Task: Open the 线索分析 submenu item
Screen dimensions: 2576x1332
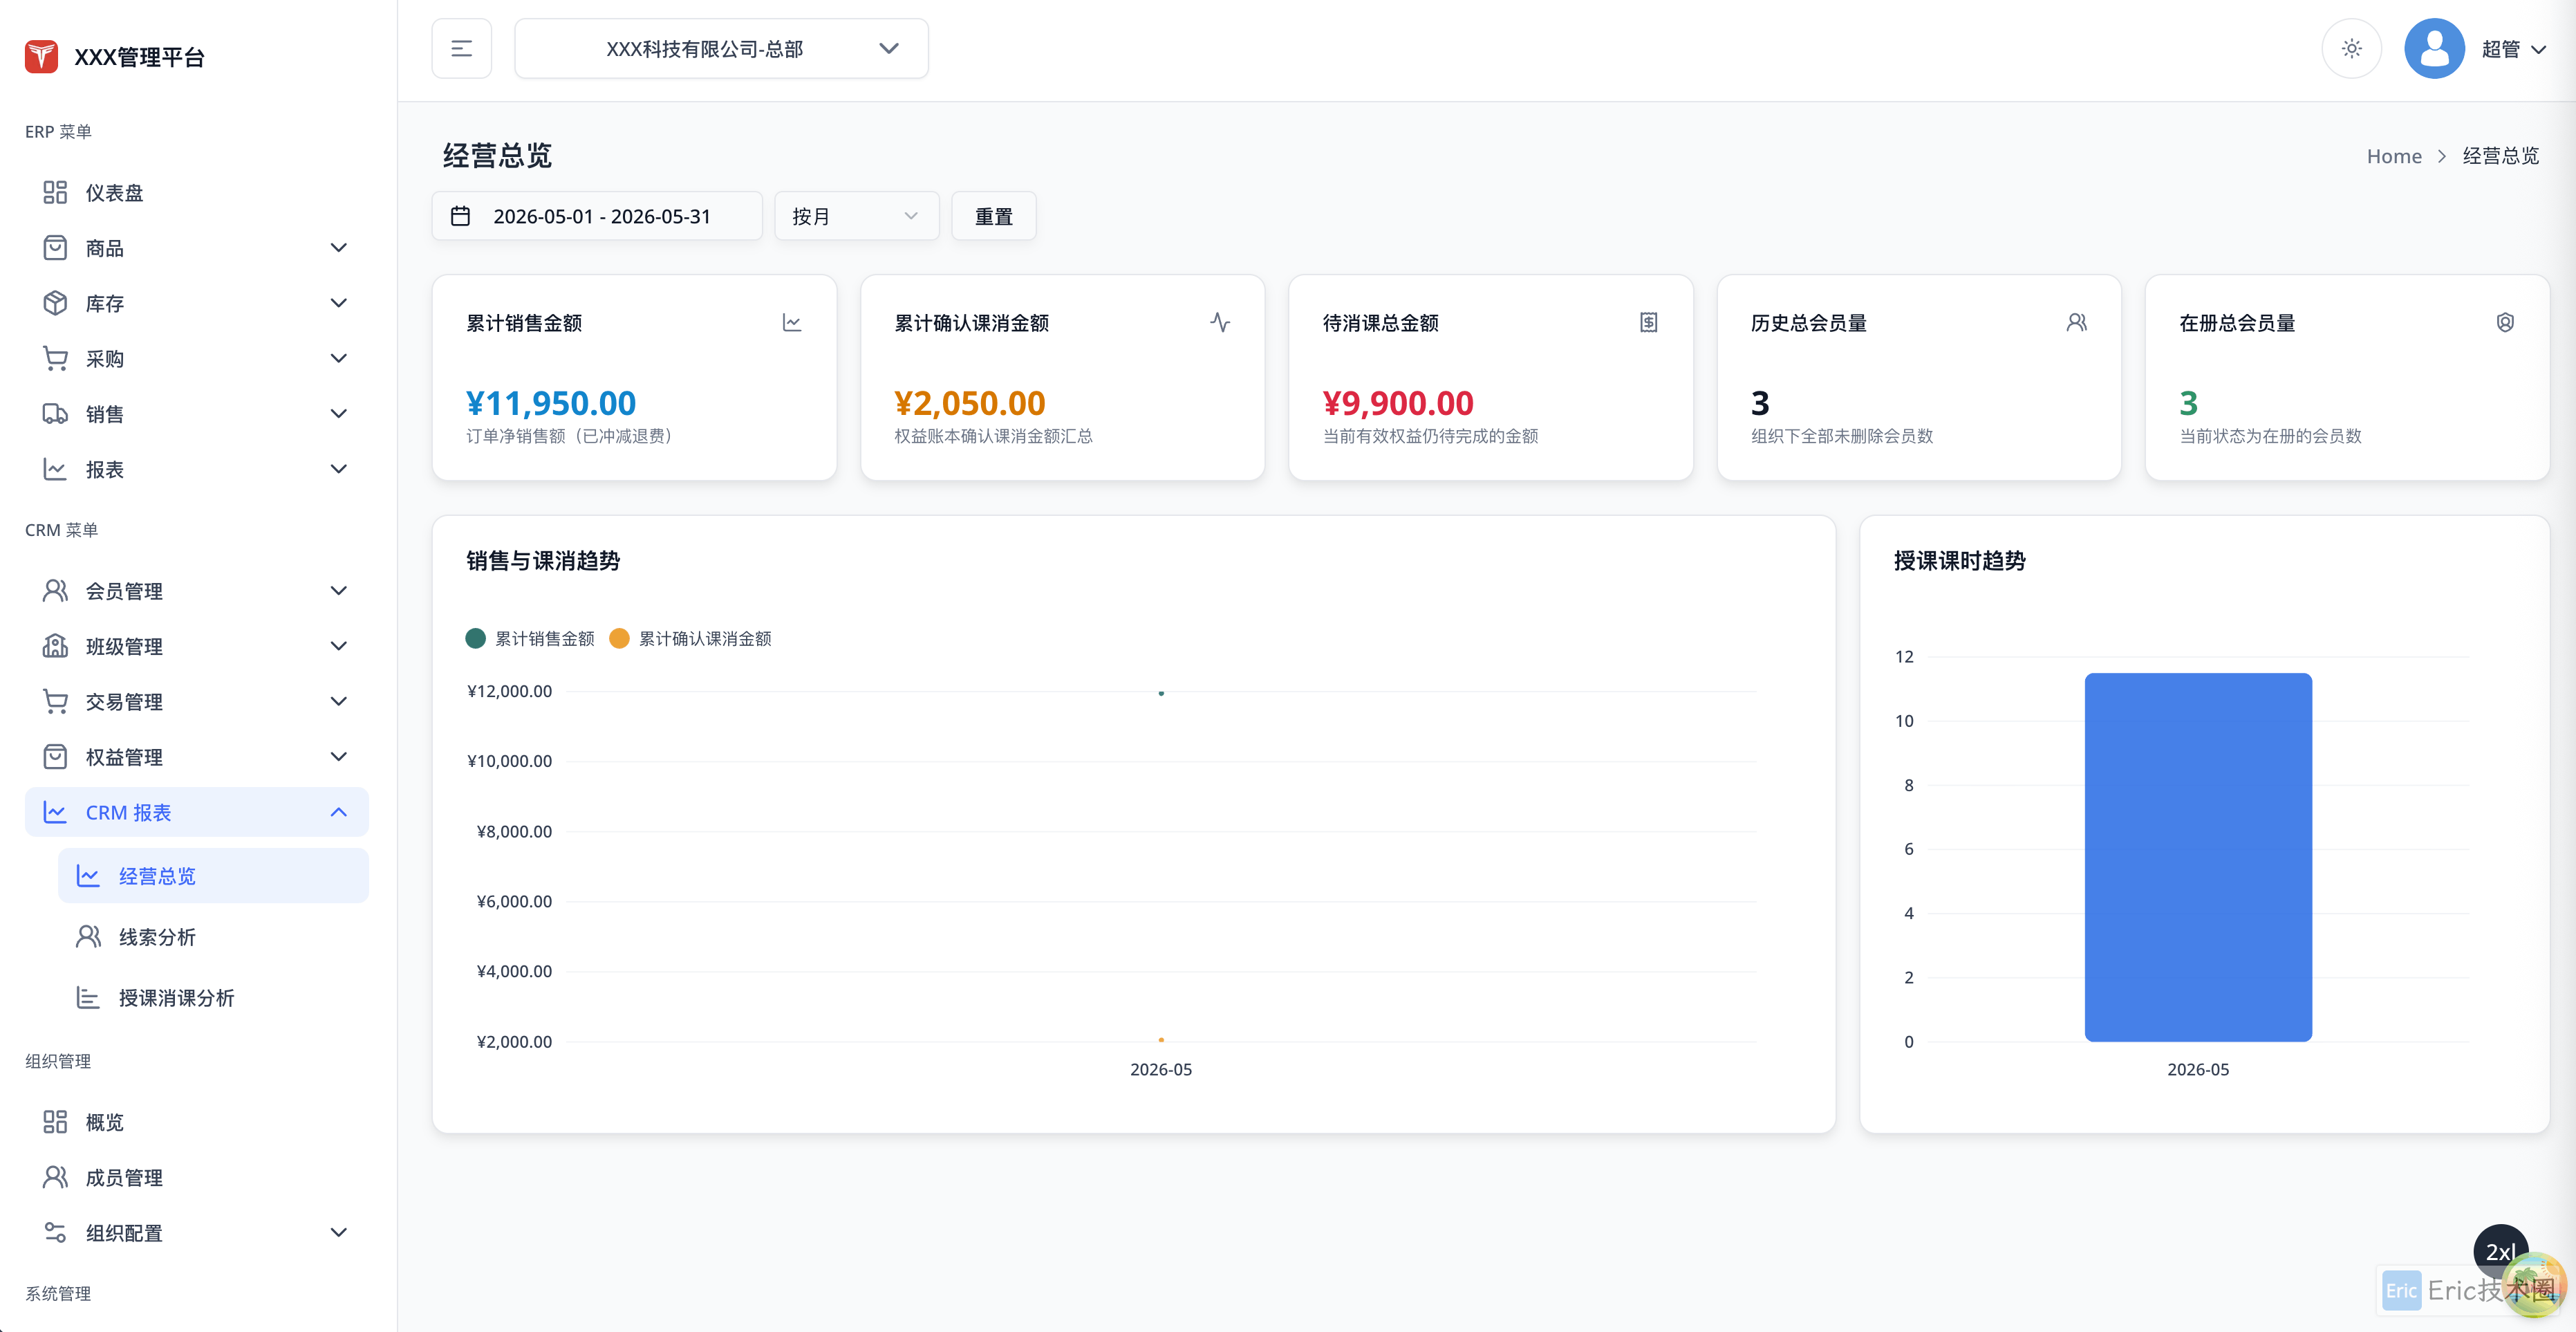Action: 214,937
